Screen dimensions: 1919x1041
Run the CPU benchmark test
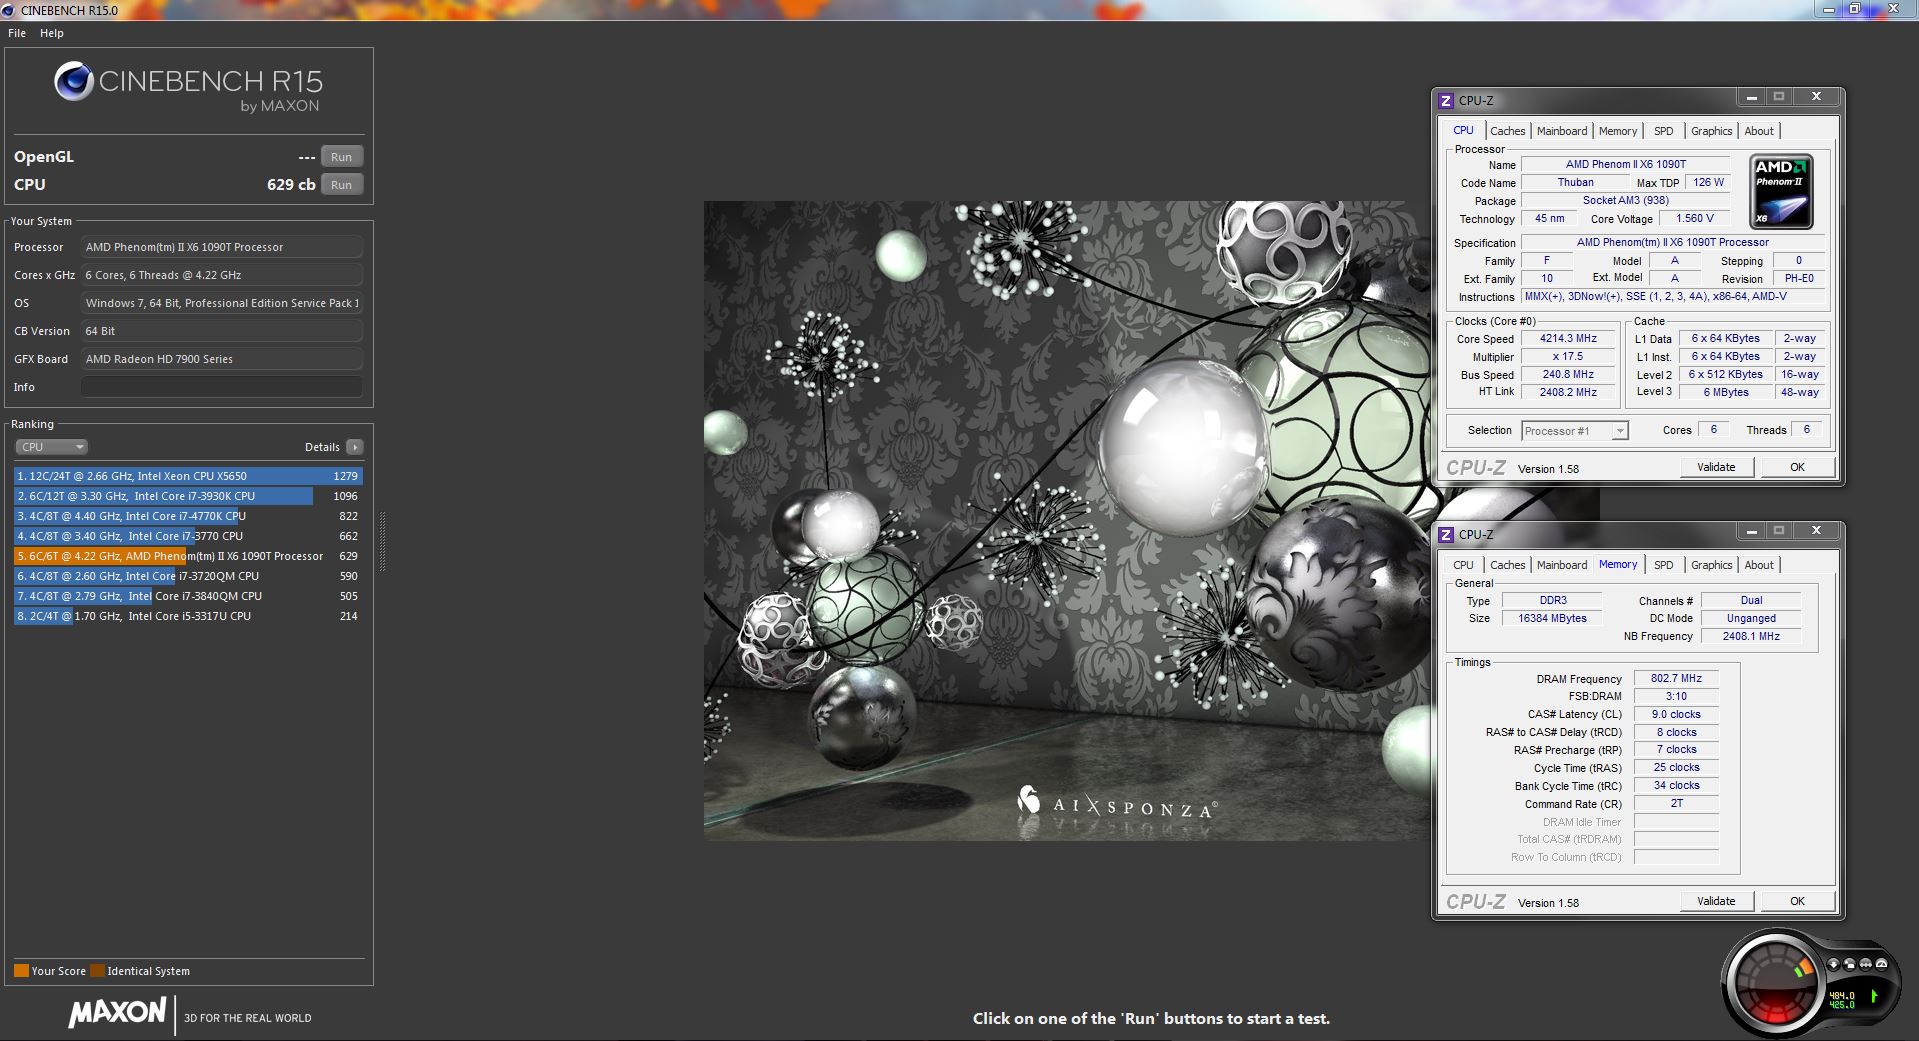pos(341,185)
